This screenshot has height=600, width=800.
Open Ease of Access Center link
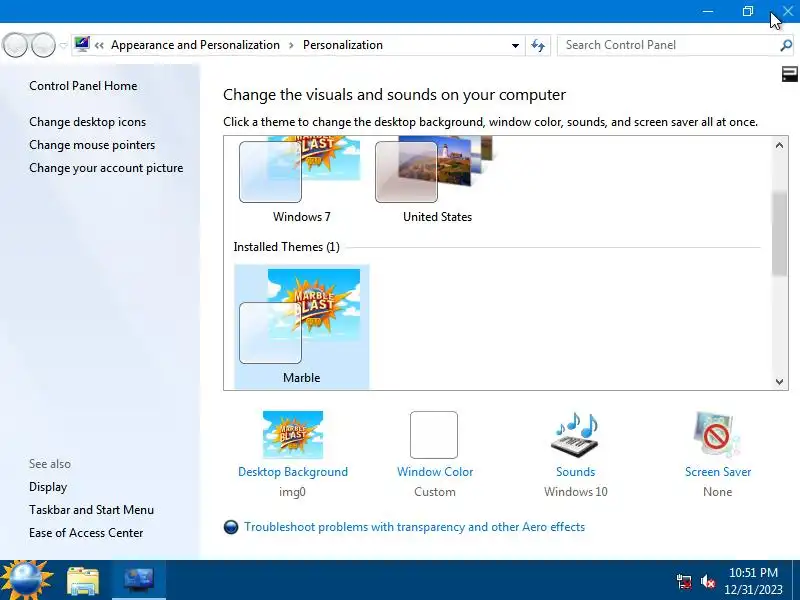[x=86, y=533]
